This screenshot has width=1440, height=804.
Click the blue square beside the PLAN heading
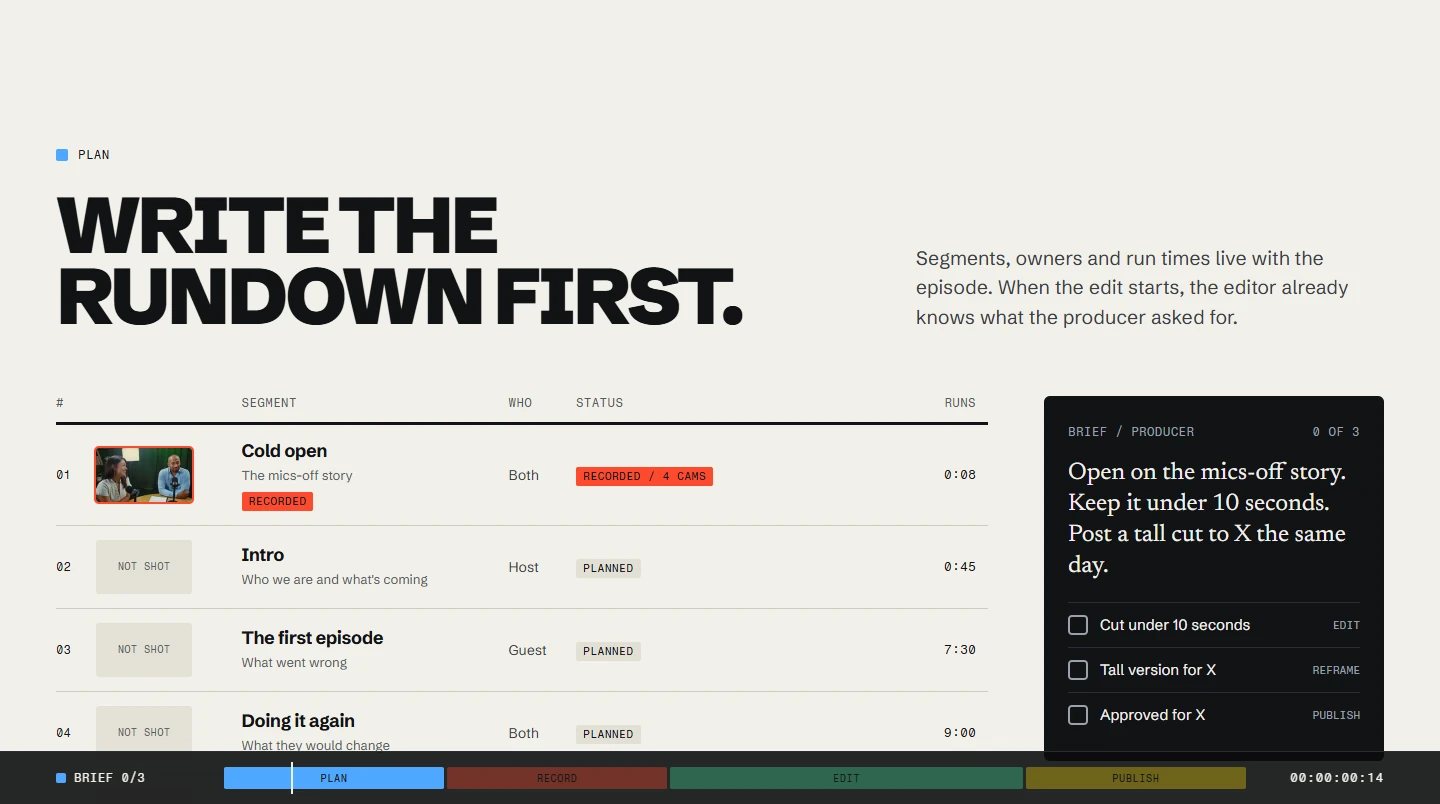click(x=62, y=155)
